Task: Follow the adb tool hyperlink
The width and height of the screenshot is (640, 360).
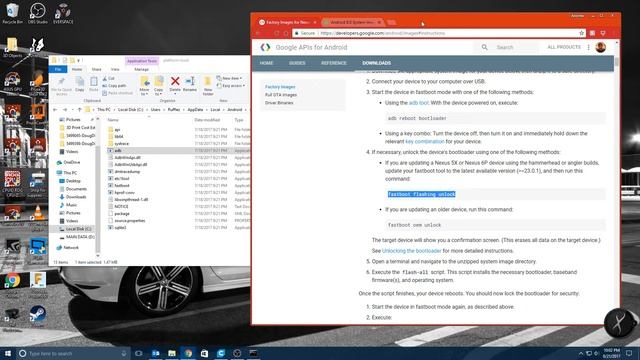Action: (x=418, y=103)
